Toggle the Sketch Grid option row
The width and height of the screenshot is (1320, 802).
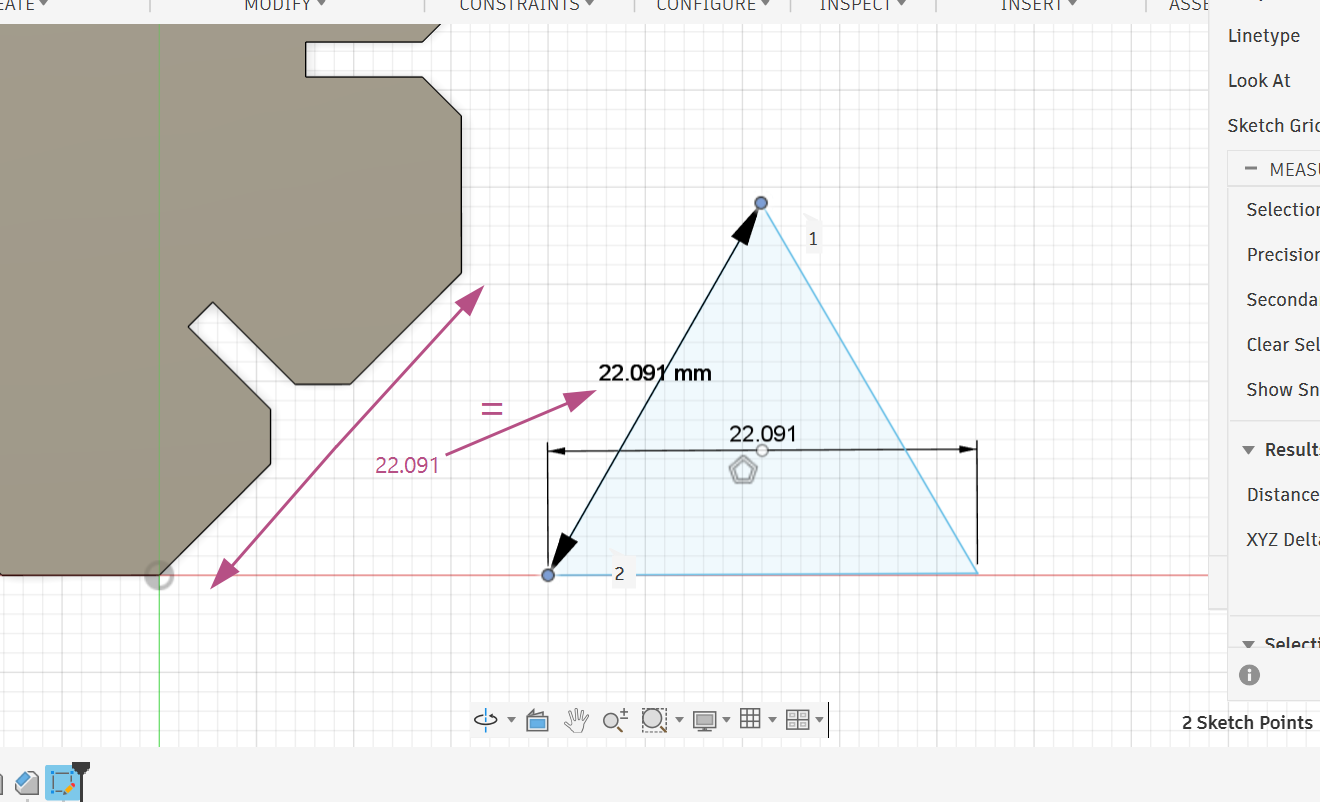coord(1273,126)
